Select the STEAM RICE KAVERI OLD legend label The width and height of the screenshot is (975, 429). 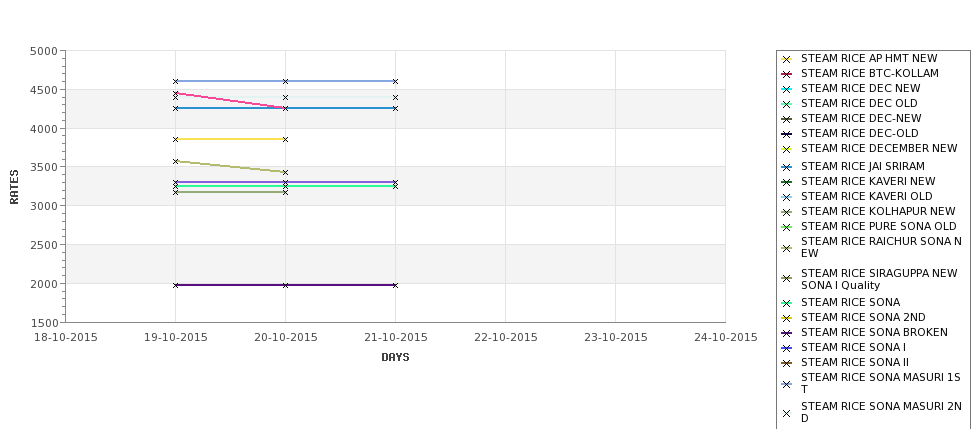pos(866,196)
